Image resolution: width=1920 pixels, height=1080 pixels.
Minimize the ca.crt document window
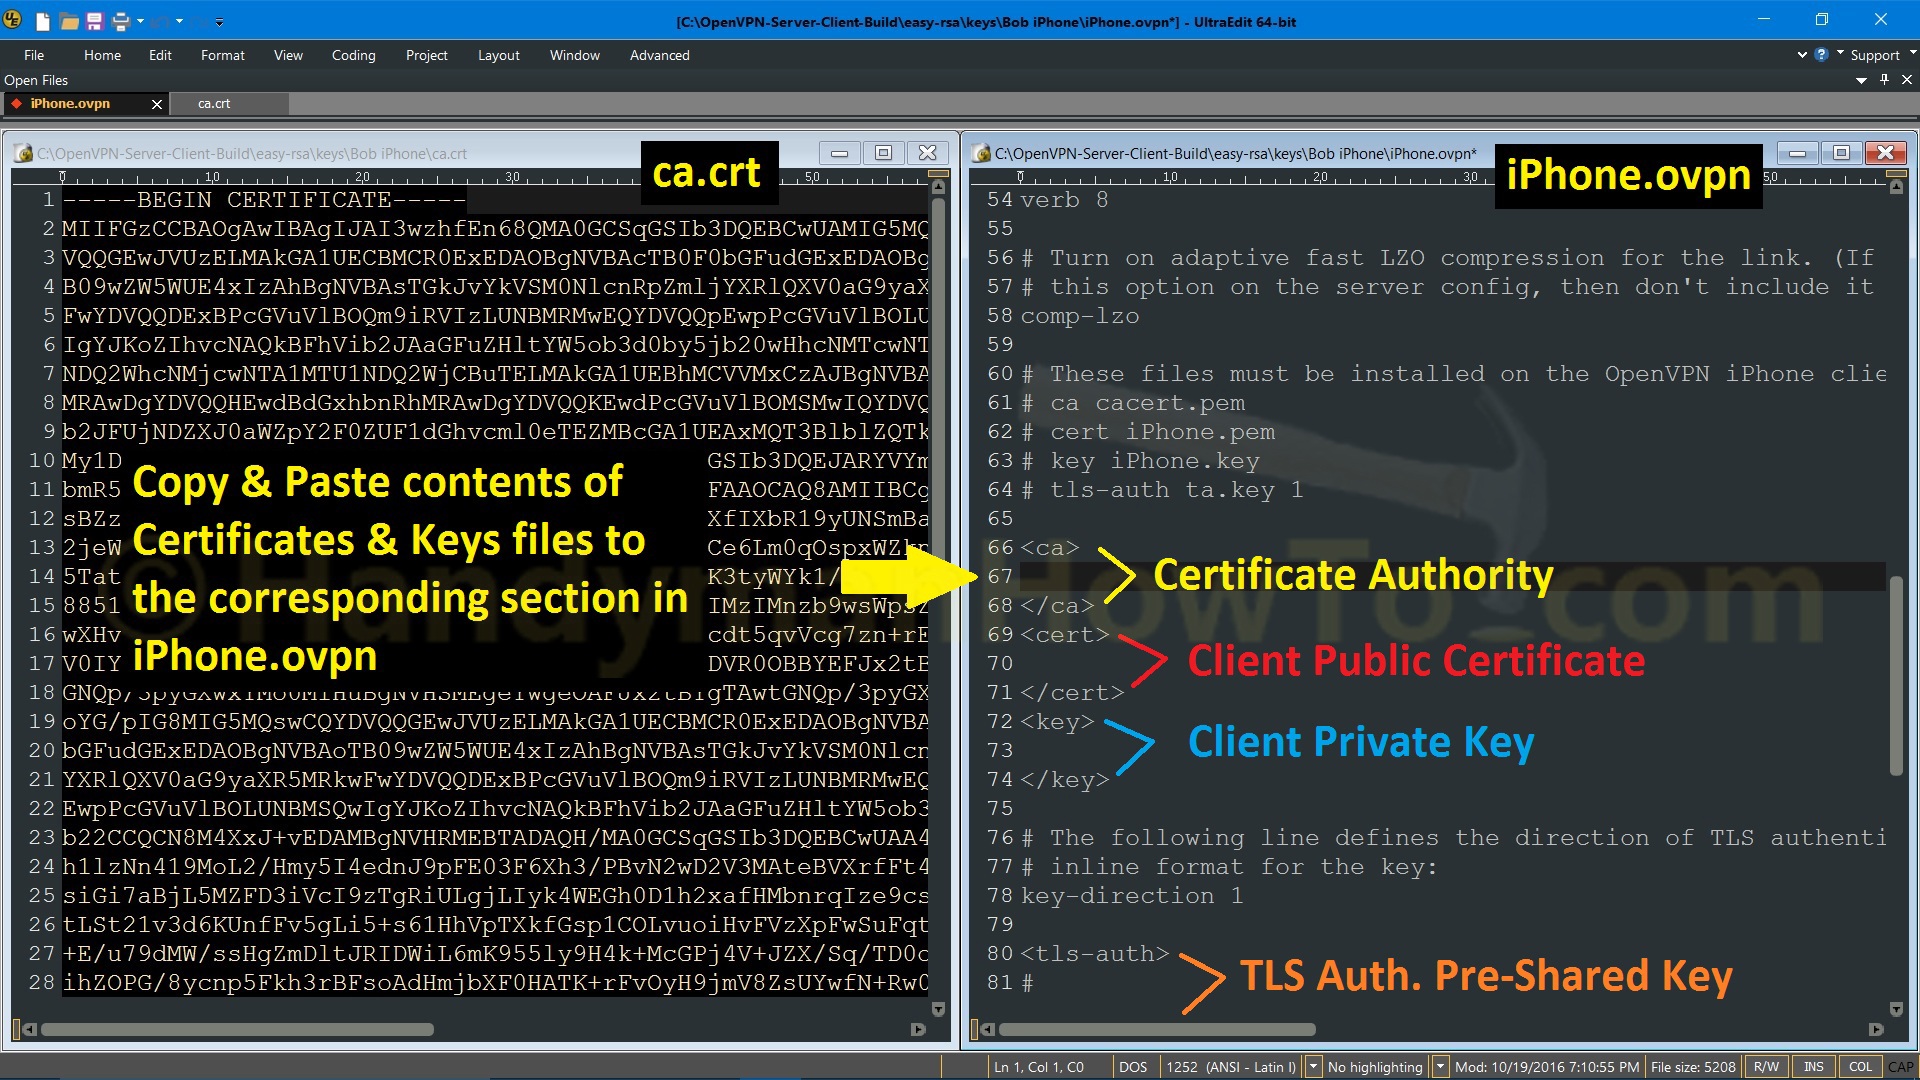click(840, 153)
